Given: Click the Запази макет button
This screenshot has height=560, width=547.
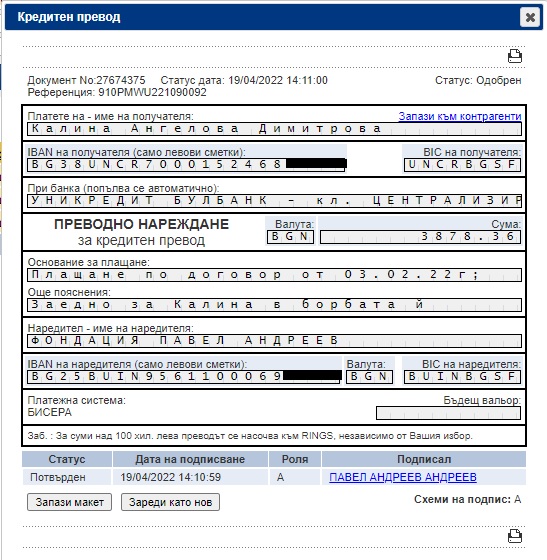Looking at the screenshot, I should coord(70,502).
